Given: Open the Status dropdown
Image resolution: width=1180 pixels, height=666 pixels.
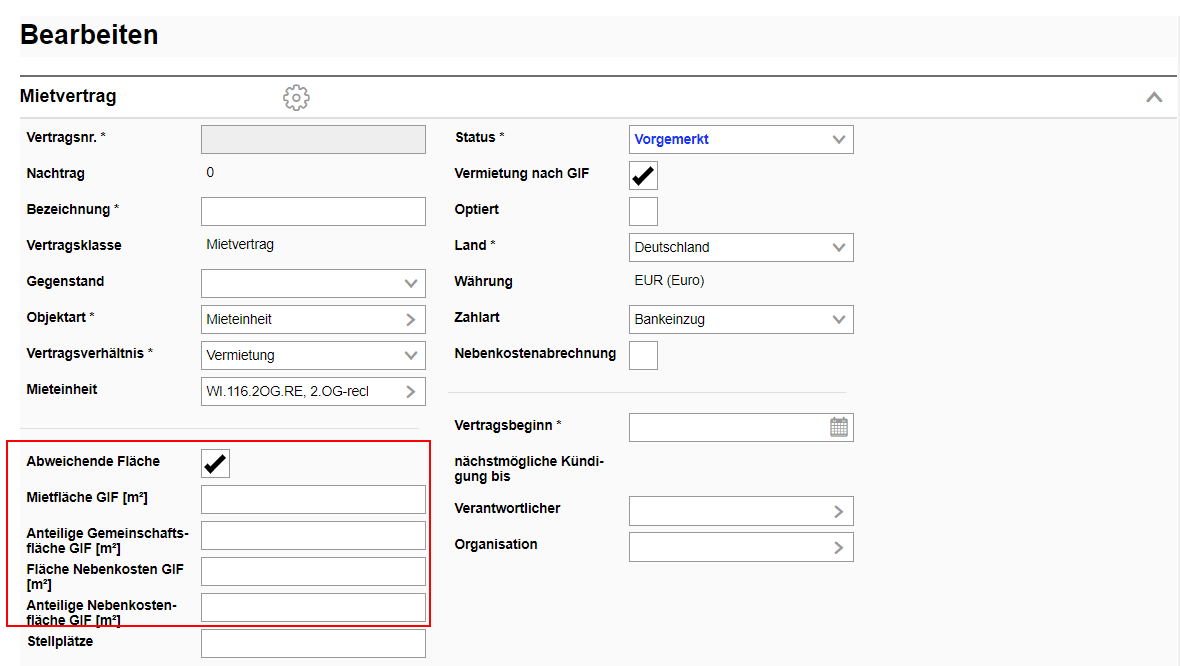Looking at the screenshot, I should (x=740, y=140).
